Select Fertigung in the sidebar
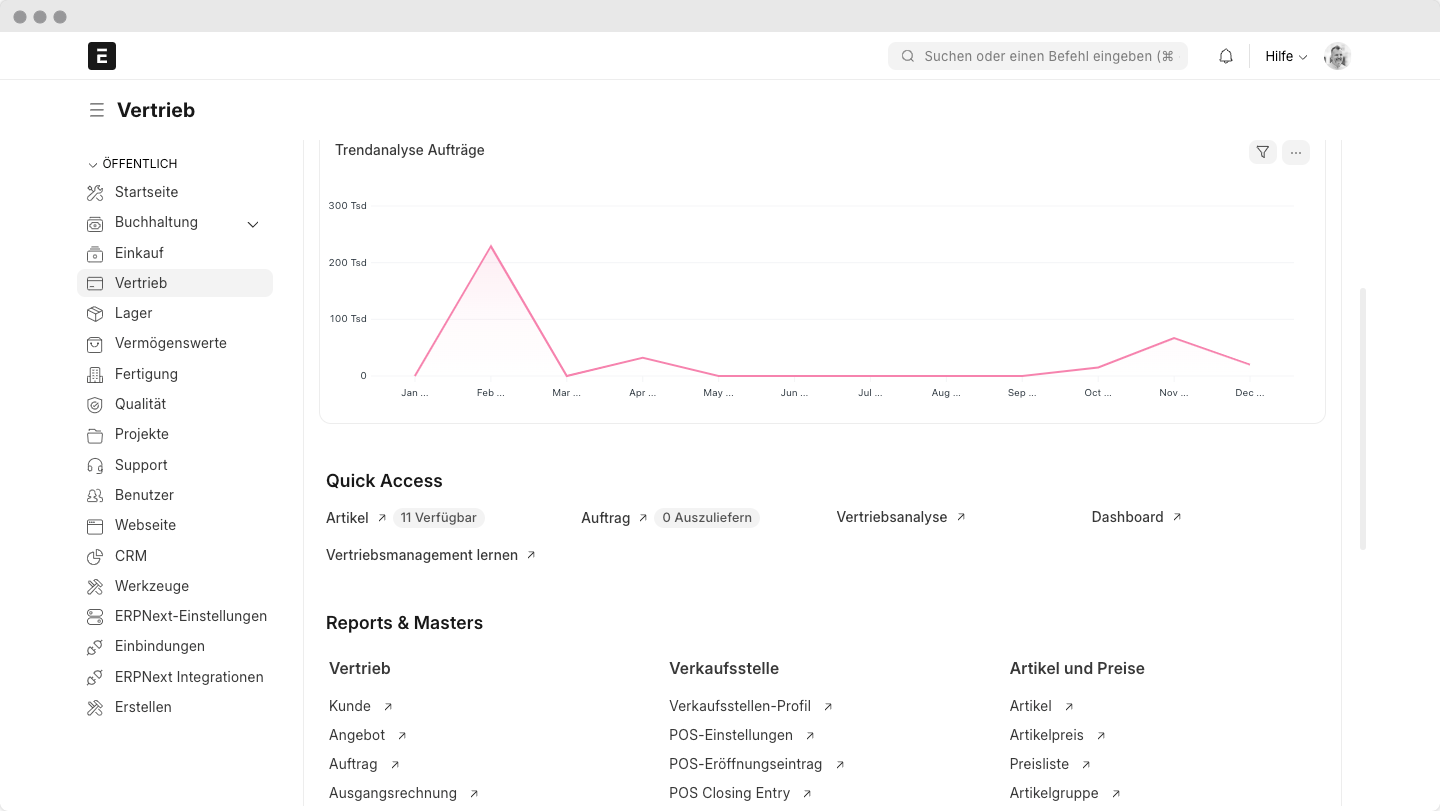 [x=146, y=374]
